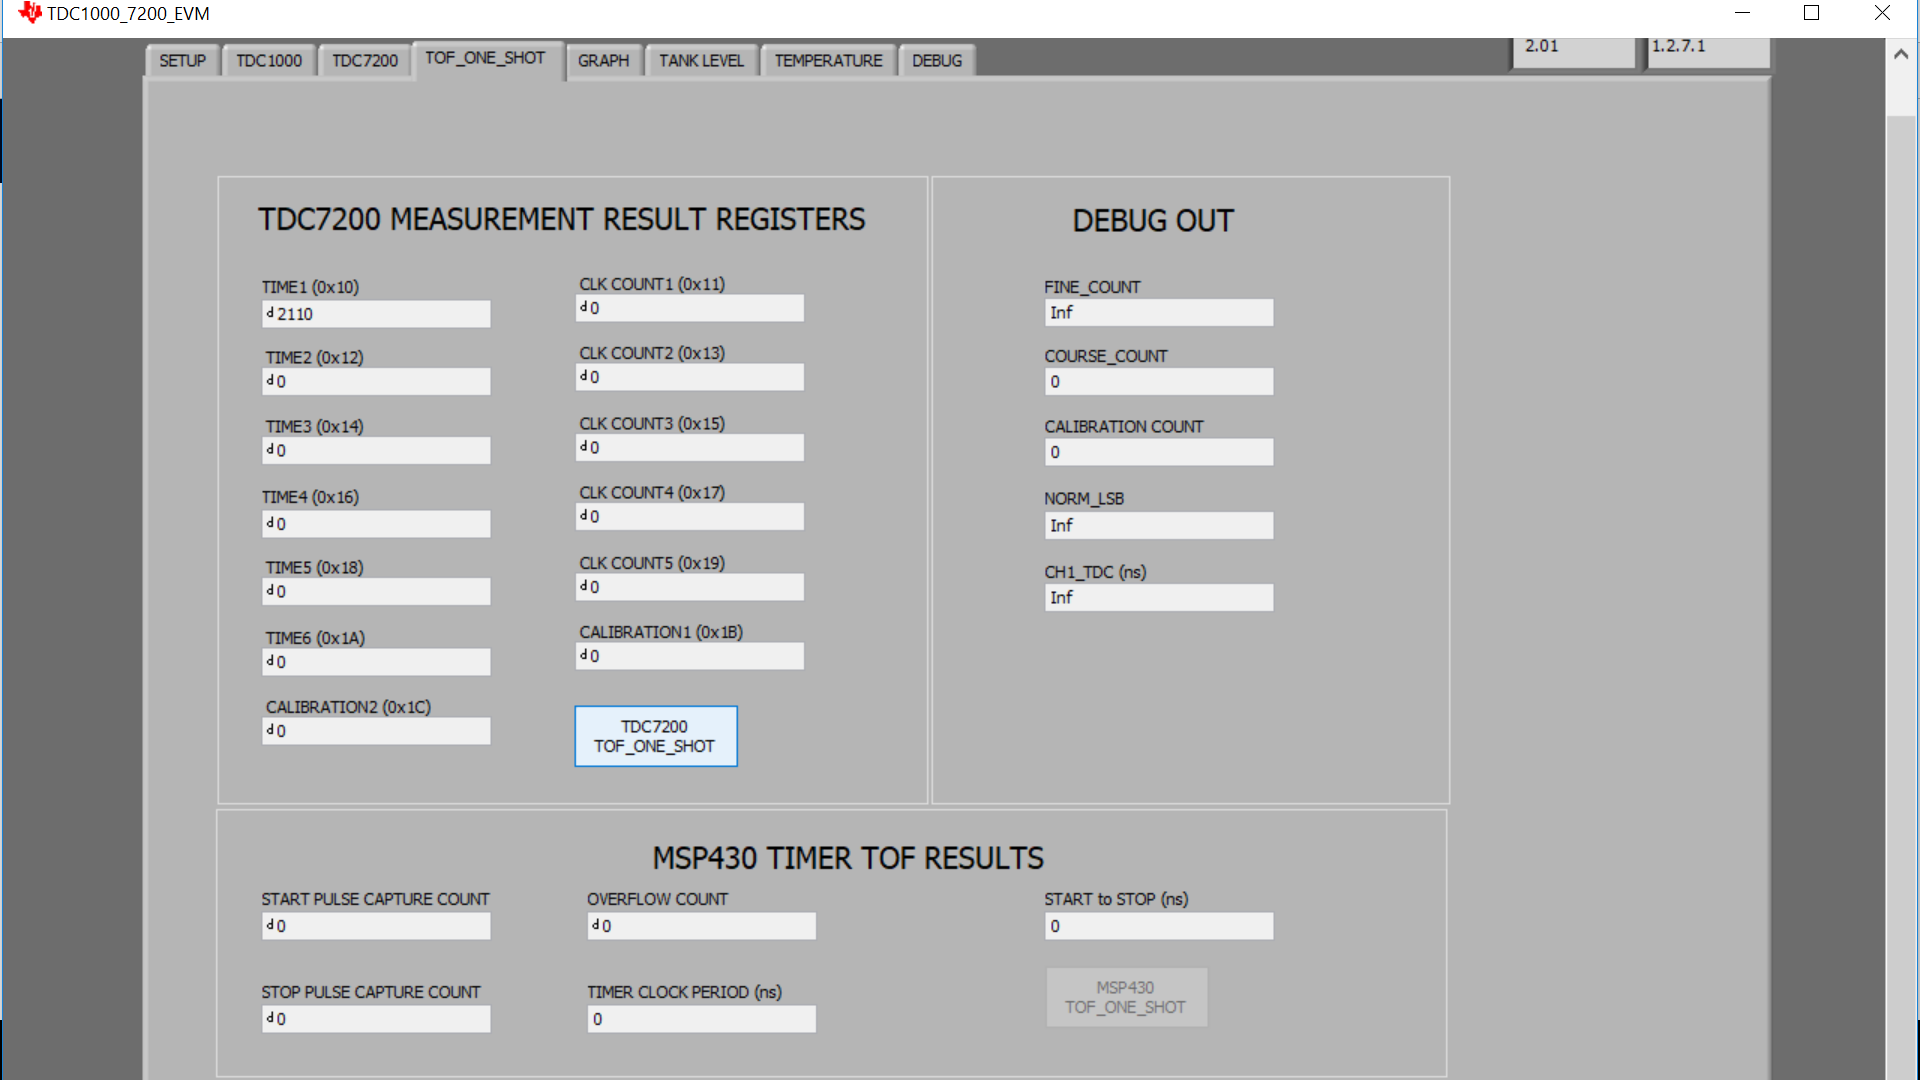Image resolution: width=1920 pixels, height=1080 pixels.
Task: Click the decimal radix indicator on TIME1
Action: point(269,313)
